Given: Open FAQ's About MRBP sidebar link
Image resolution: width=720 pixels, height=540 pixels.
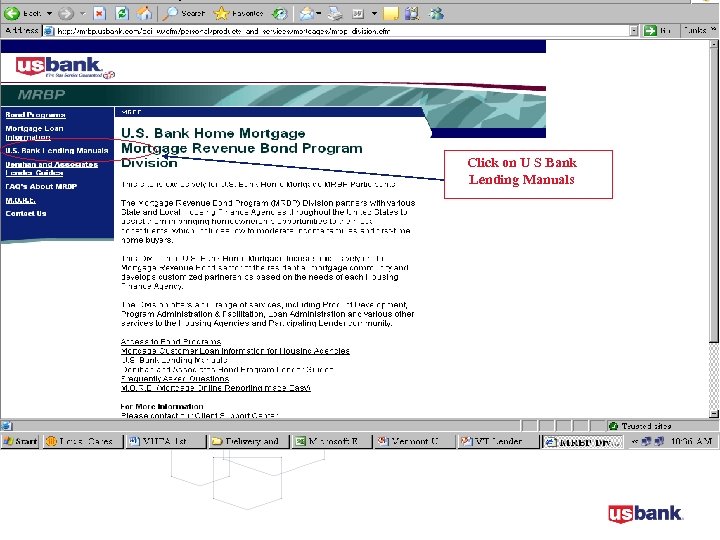Looking at the screenshot, I should [x=41, y=186].
